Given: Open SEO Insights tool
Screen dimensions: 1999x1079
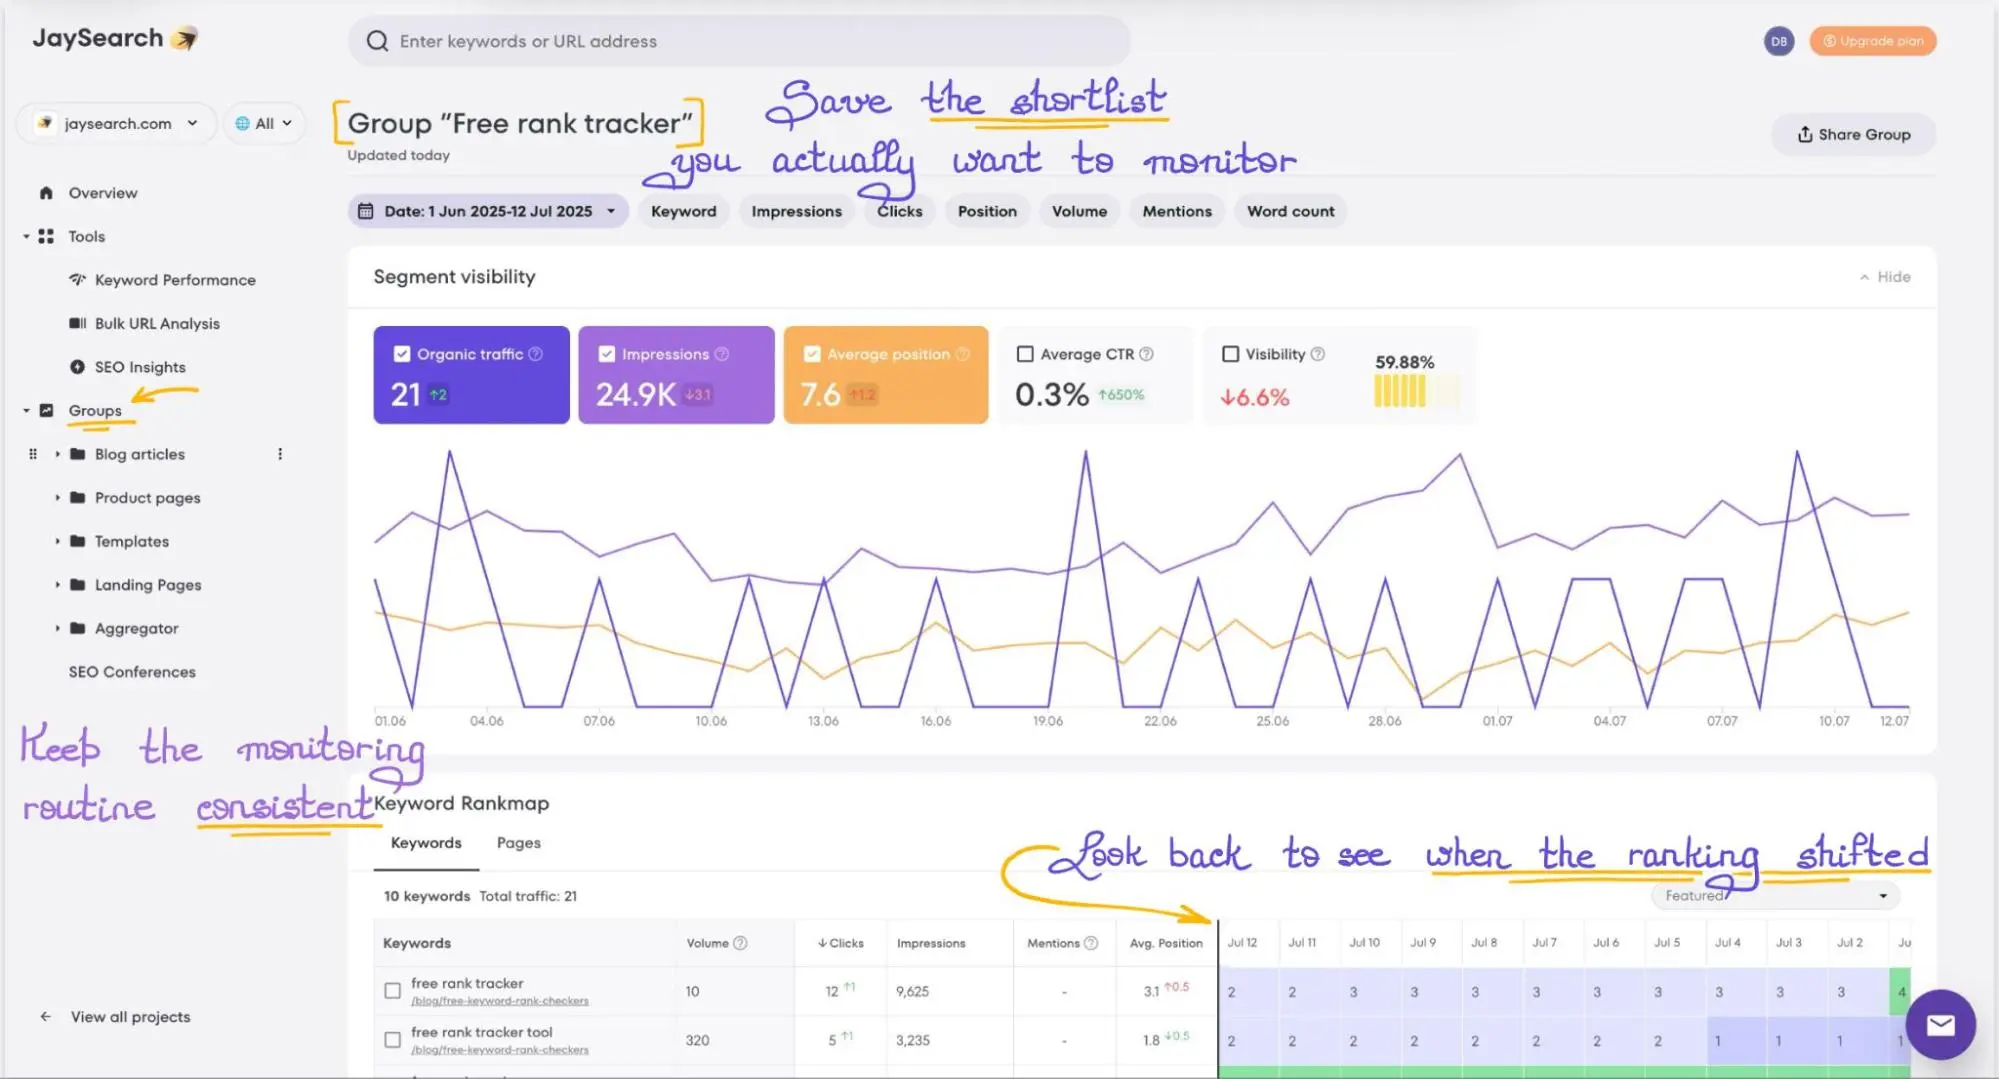Looking at the screenshot, I should pyautogui.click(x=127, y=367).
